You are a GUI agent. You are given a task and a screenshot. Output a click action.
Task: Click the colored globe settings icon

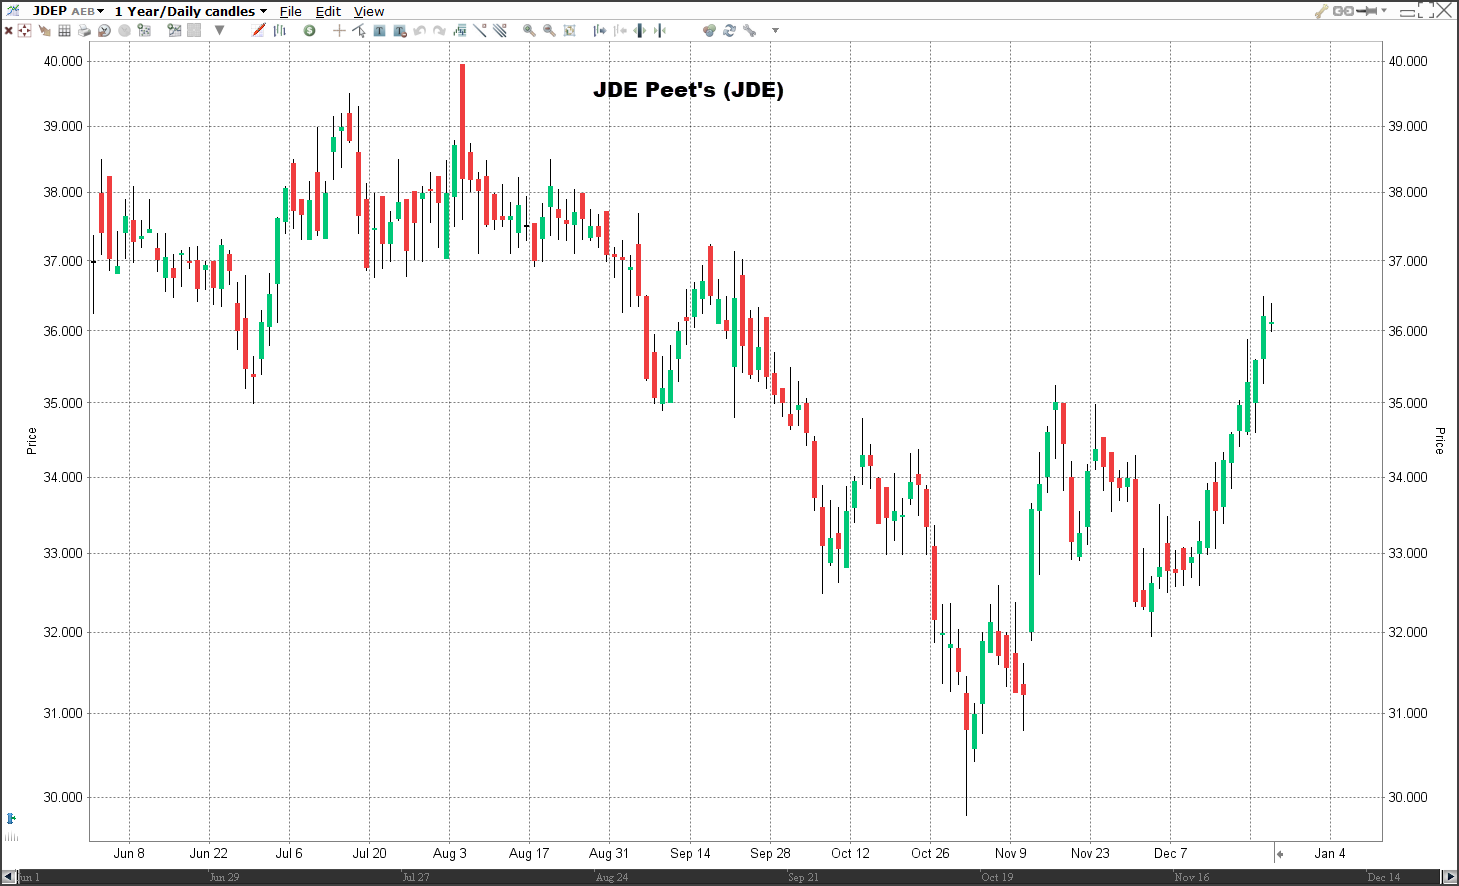(x=709, y=31)
